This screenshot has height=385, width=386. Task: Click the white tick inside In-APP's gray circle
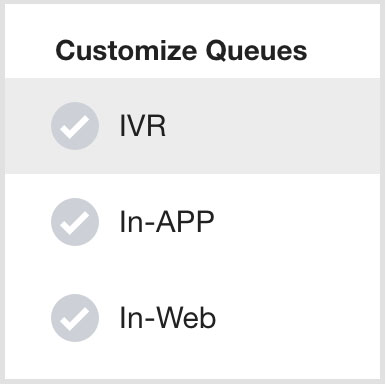[75, 223]
